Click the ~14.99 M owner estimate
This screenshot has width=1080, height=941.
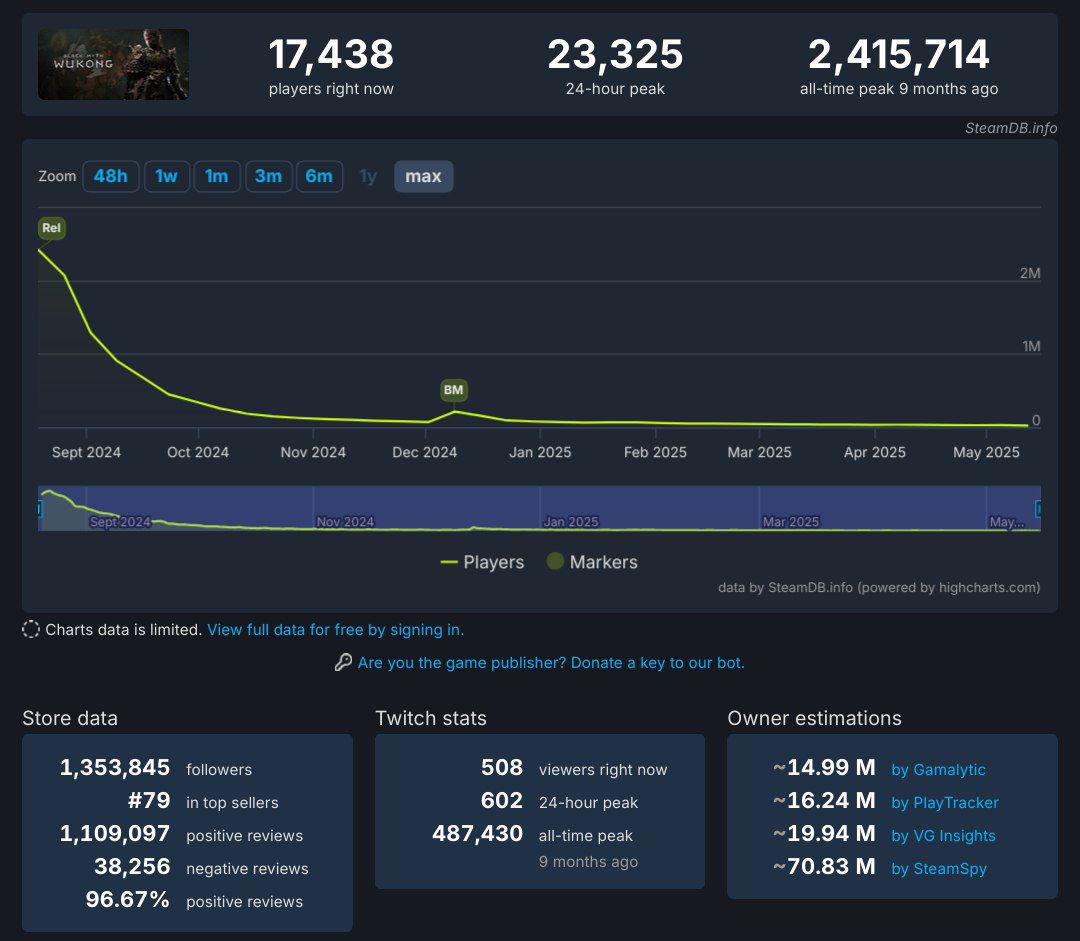pos(824,767)
